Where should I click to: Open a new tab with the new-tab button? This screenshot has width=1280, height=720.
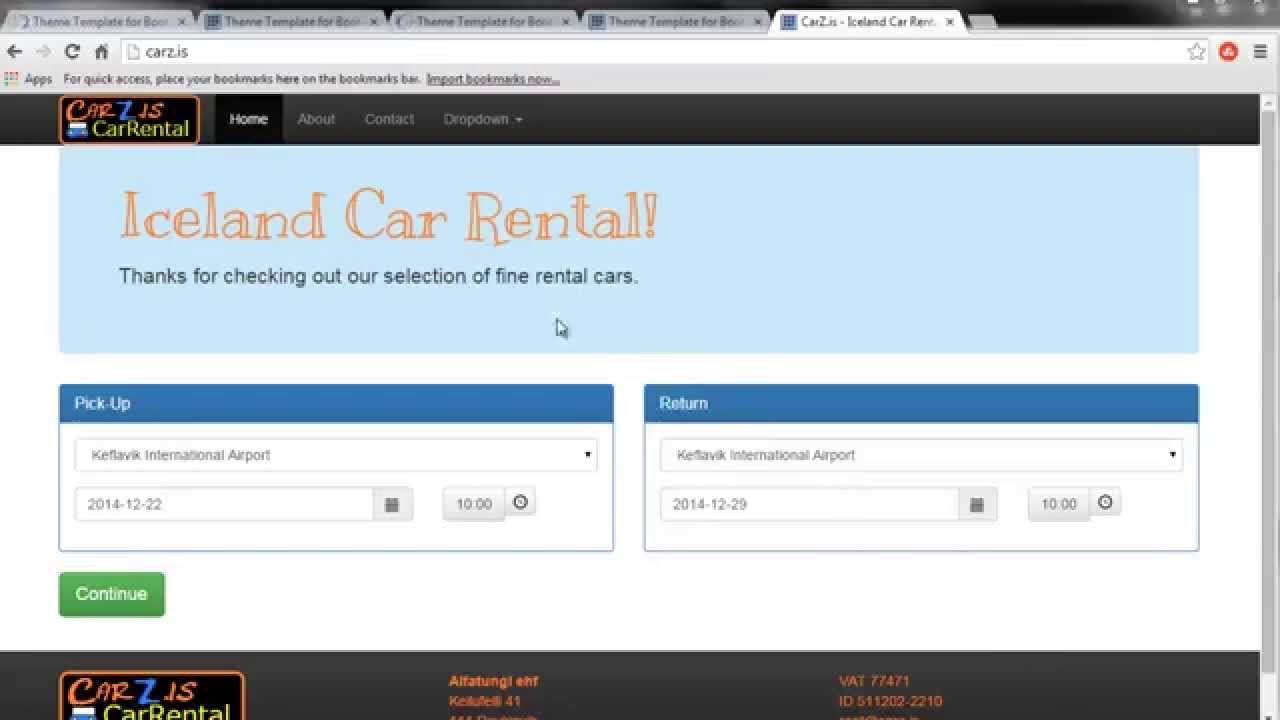tap(982, 22)
